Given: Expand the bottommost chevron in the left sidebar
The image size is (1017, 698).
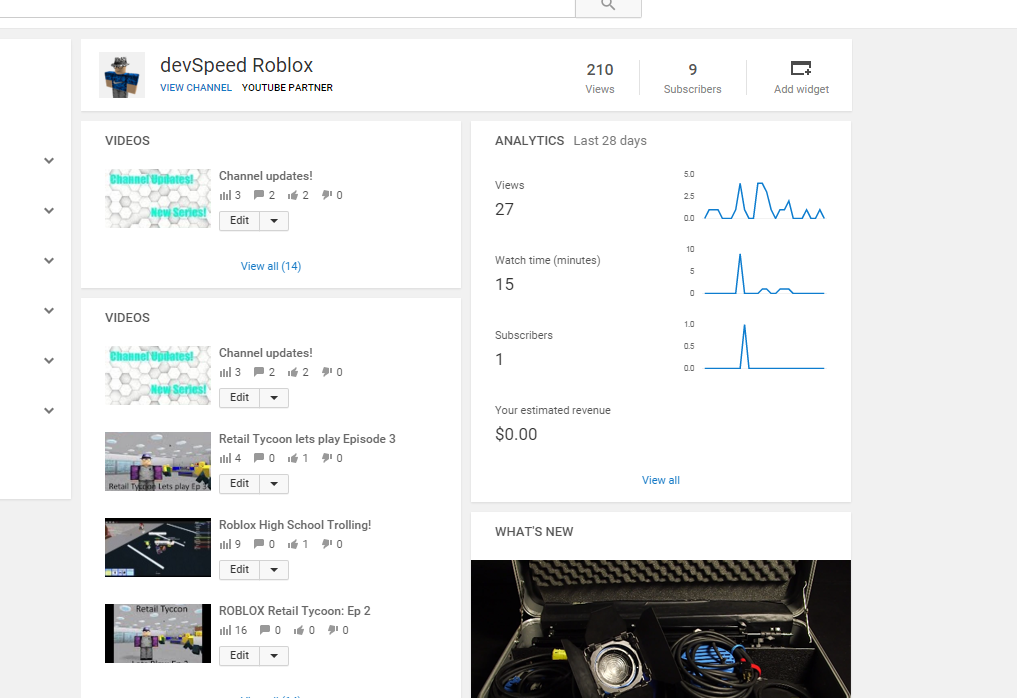Looking at the screenshot, I should click(x=49, y=410).
